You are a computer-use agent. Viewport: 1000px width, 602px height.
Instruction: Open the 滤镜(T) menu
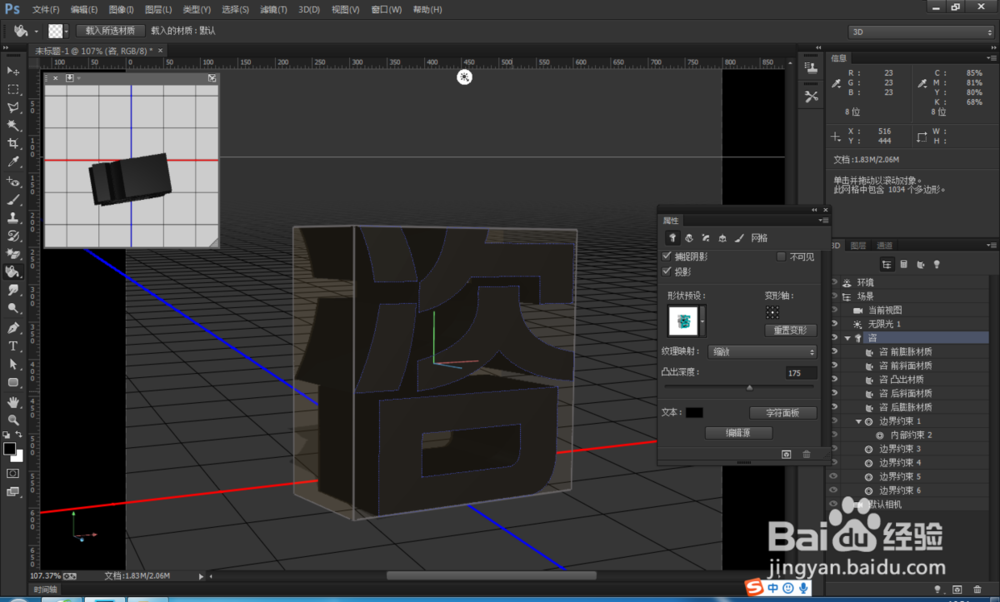(x=272, y=9)
